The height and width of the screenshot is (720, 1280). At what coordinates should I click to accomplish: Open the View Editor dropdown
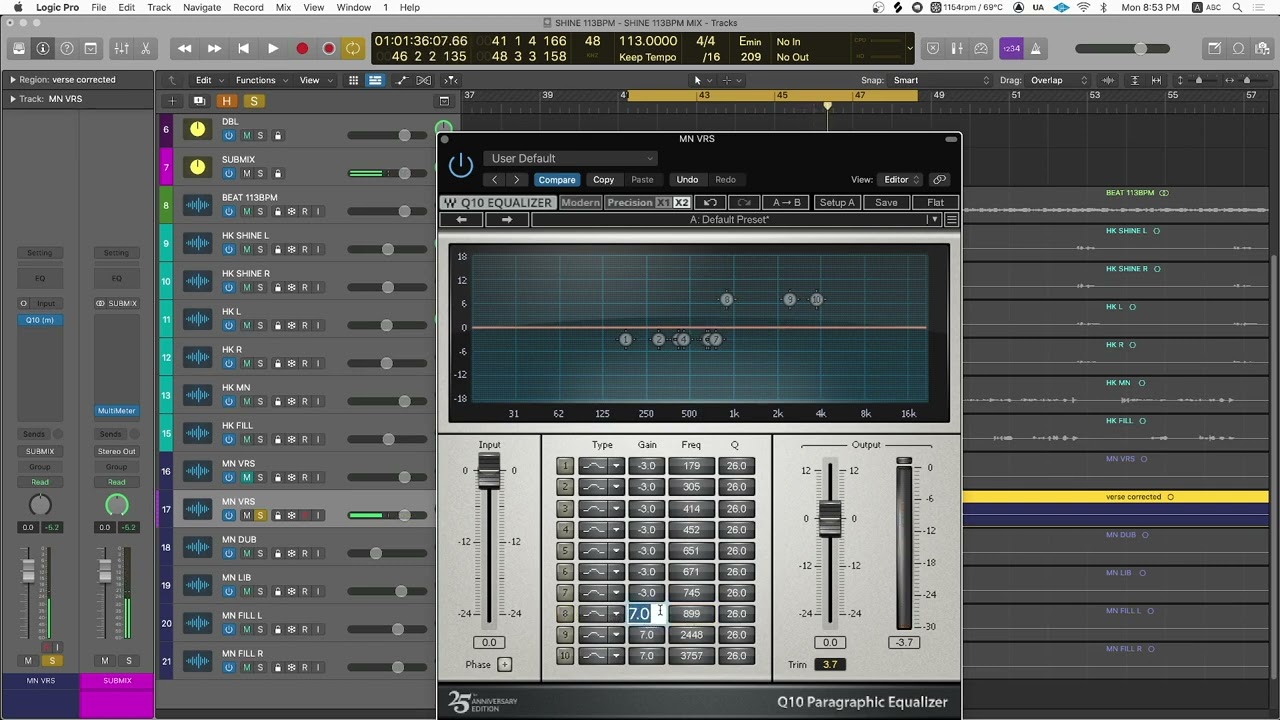[x=901, y=180]
